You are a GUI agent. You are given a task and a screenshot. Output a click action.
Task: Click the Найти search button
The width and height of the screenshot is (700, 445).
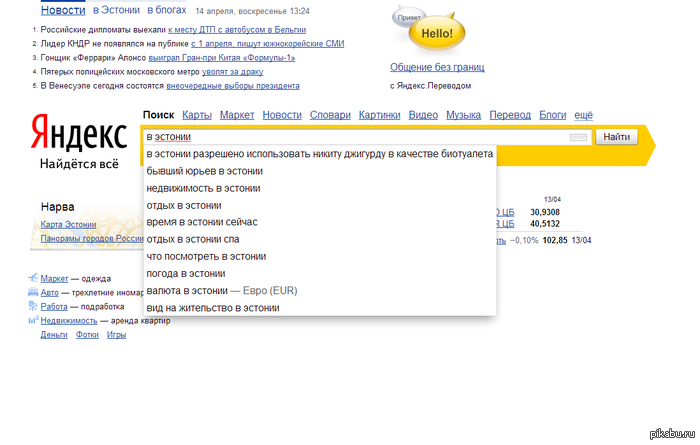click(x=617, y=137)
